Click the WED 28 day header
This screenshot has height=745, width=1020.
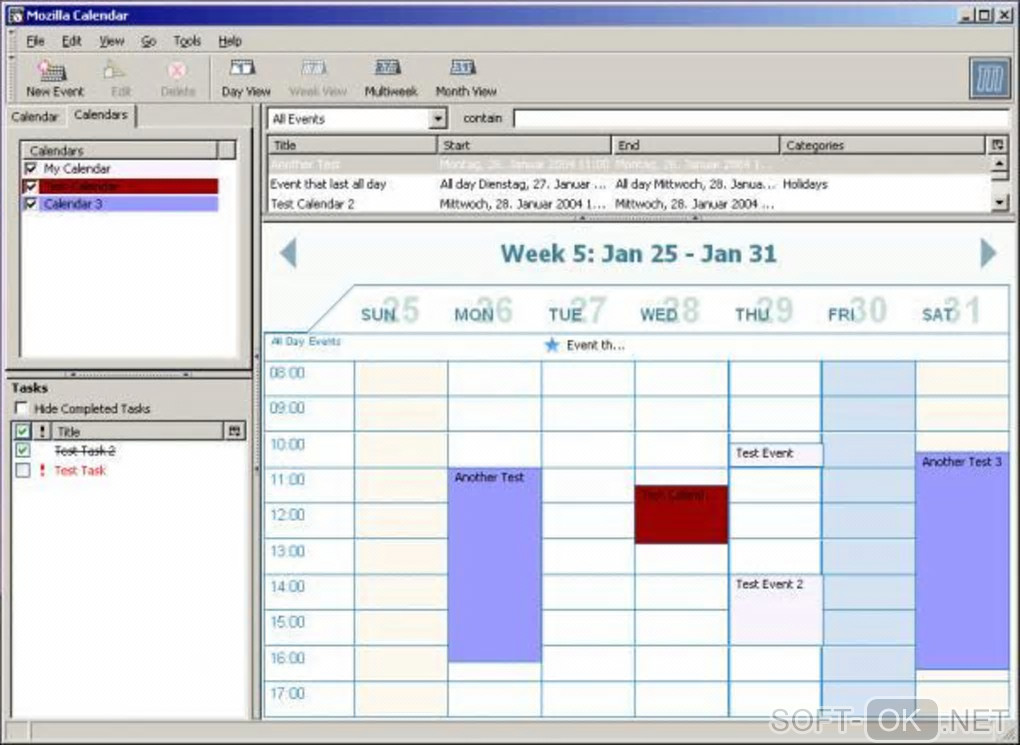tap(670, 310)
